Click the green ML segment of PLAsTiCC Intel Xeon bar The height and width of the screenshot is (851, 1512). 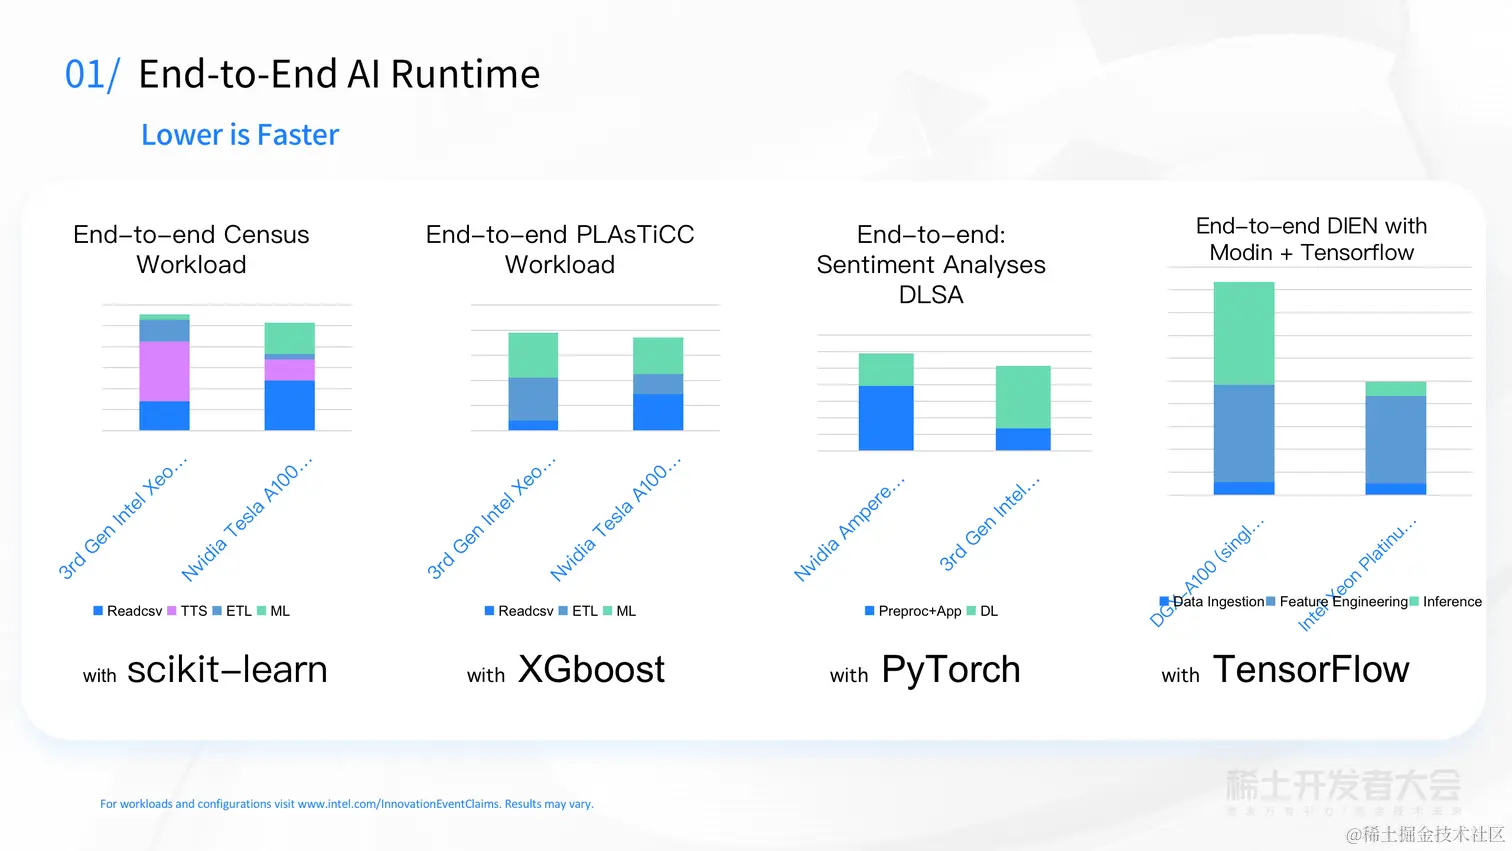click(533, 355)
